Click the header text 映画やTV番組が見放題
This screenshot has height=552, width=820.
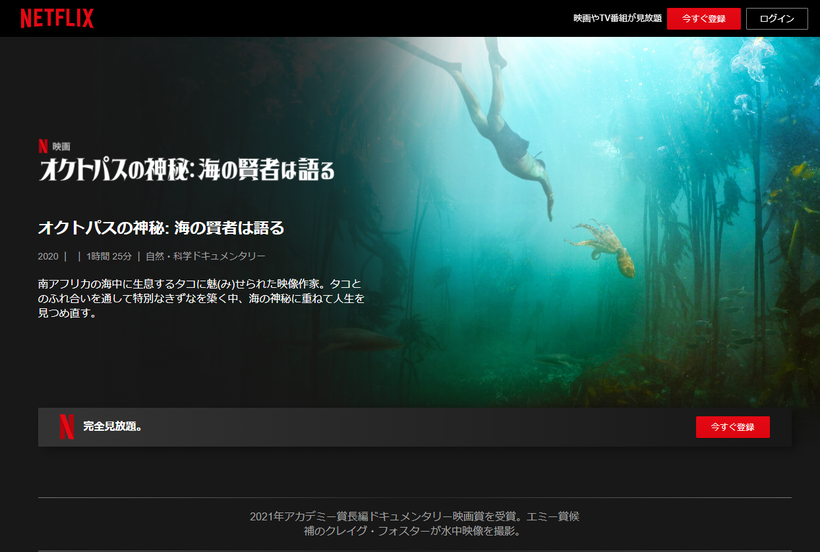pos(618,18)
